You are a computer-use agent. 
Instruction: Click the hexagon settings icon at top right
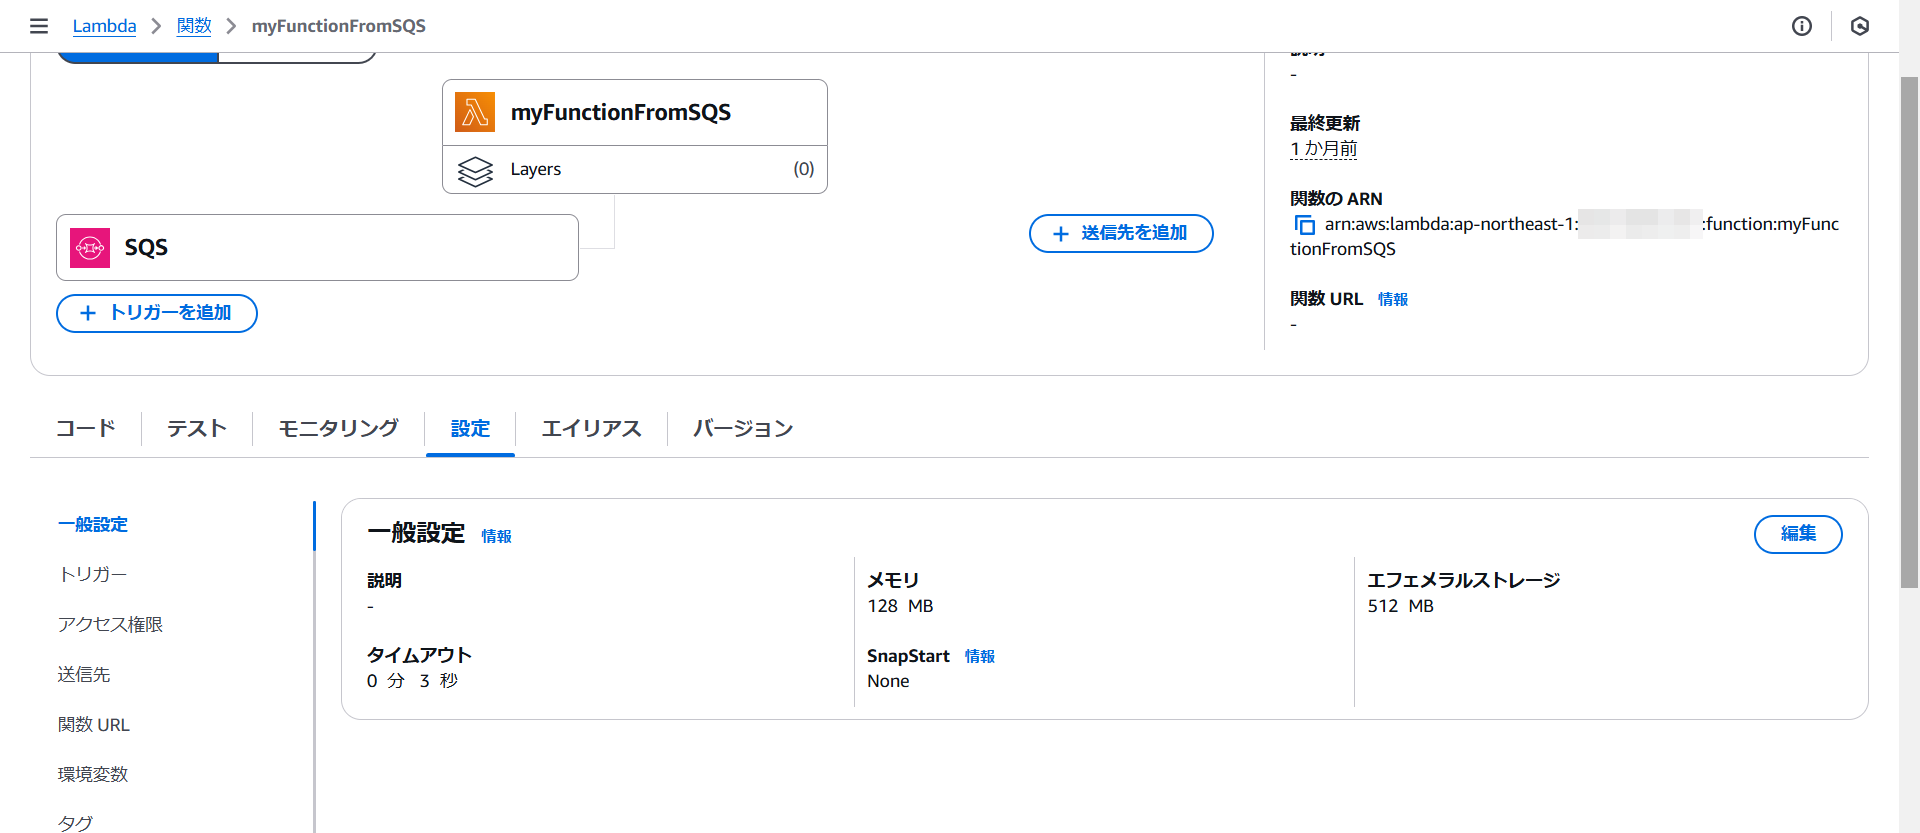pos(1859,26)
